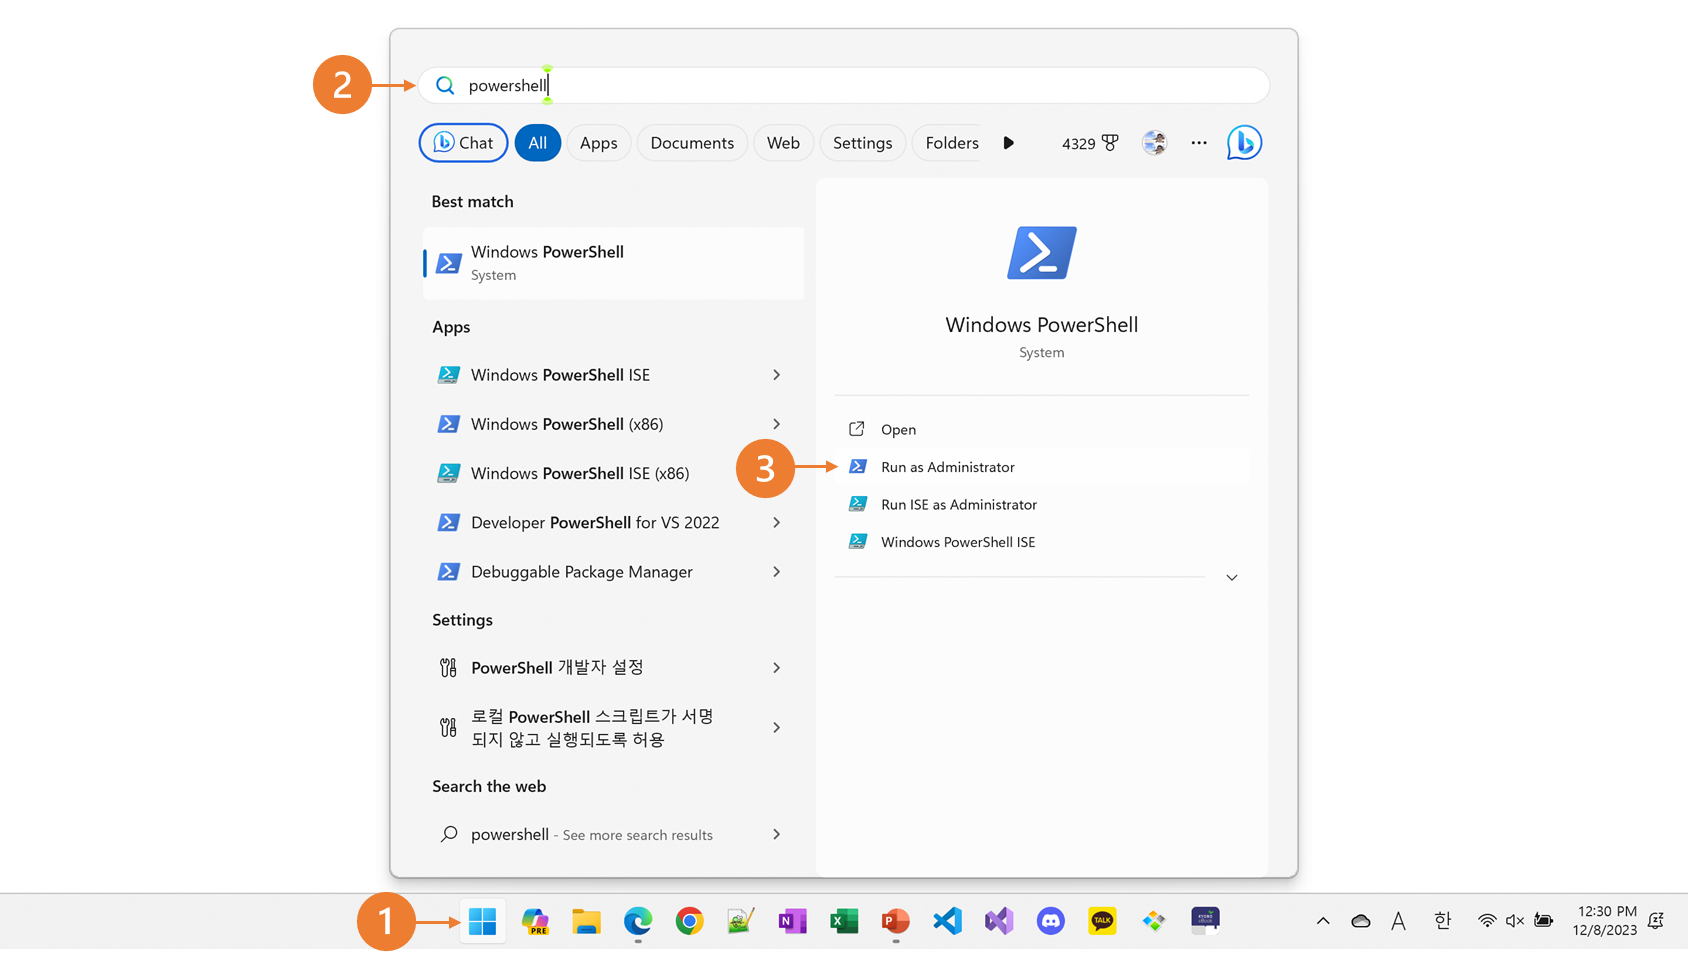Click the Windows Start button
Image resolution: width=1688 pixels, height=959 pixels.
point(482,921)
